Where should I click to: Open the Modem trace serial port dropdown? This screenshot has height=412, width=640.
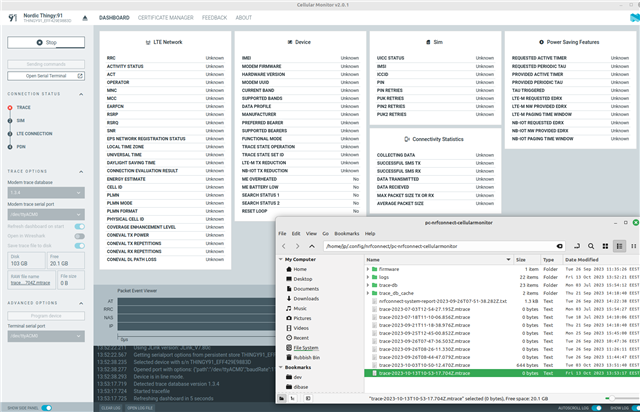(x=46, y=214)
